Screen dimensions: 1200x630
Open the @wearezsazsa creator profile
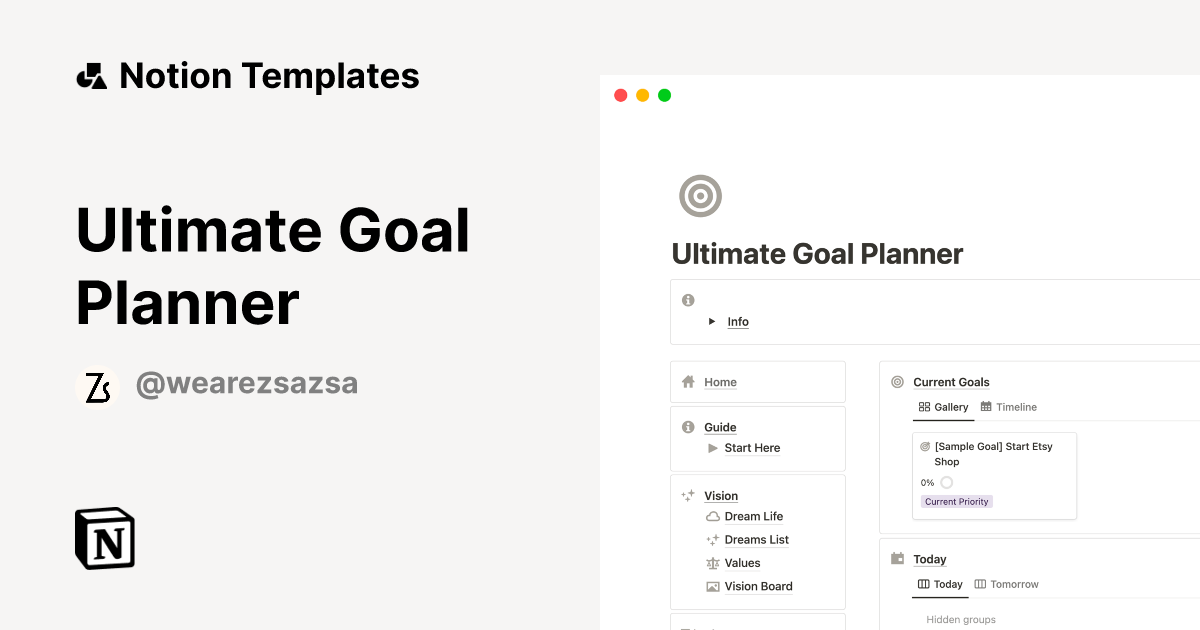[x=246, y=384]
